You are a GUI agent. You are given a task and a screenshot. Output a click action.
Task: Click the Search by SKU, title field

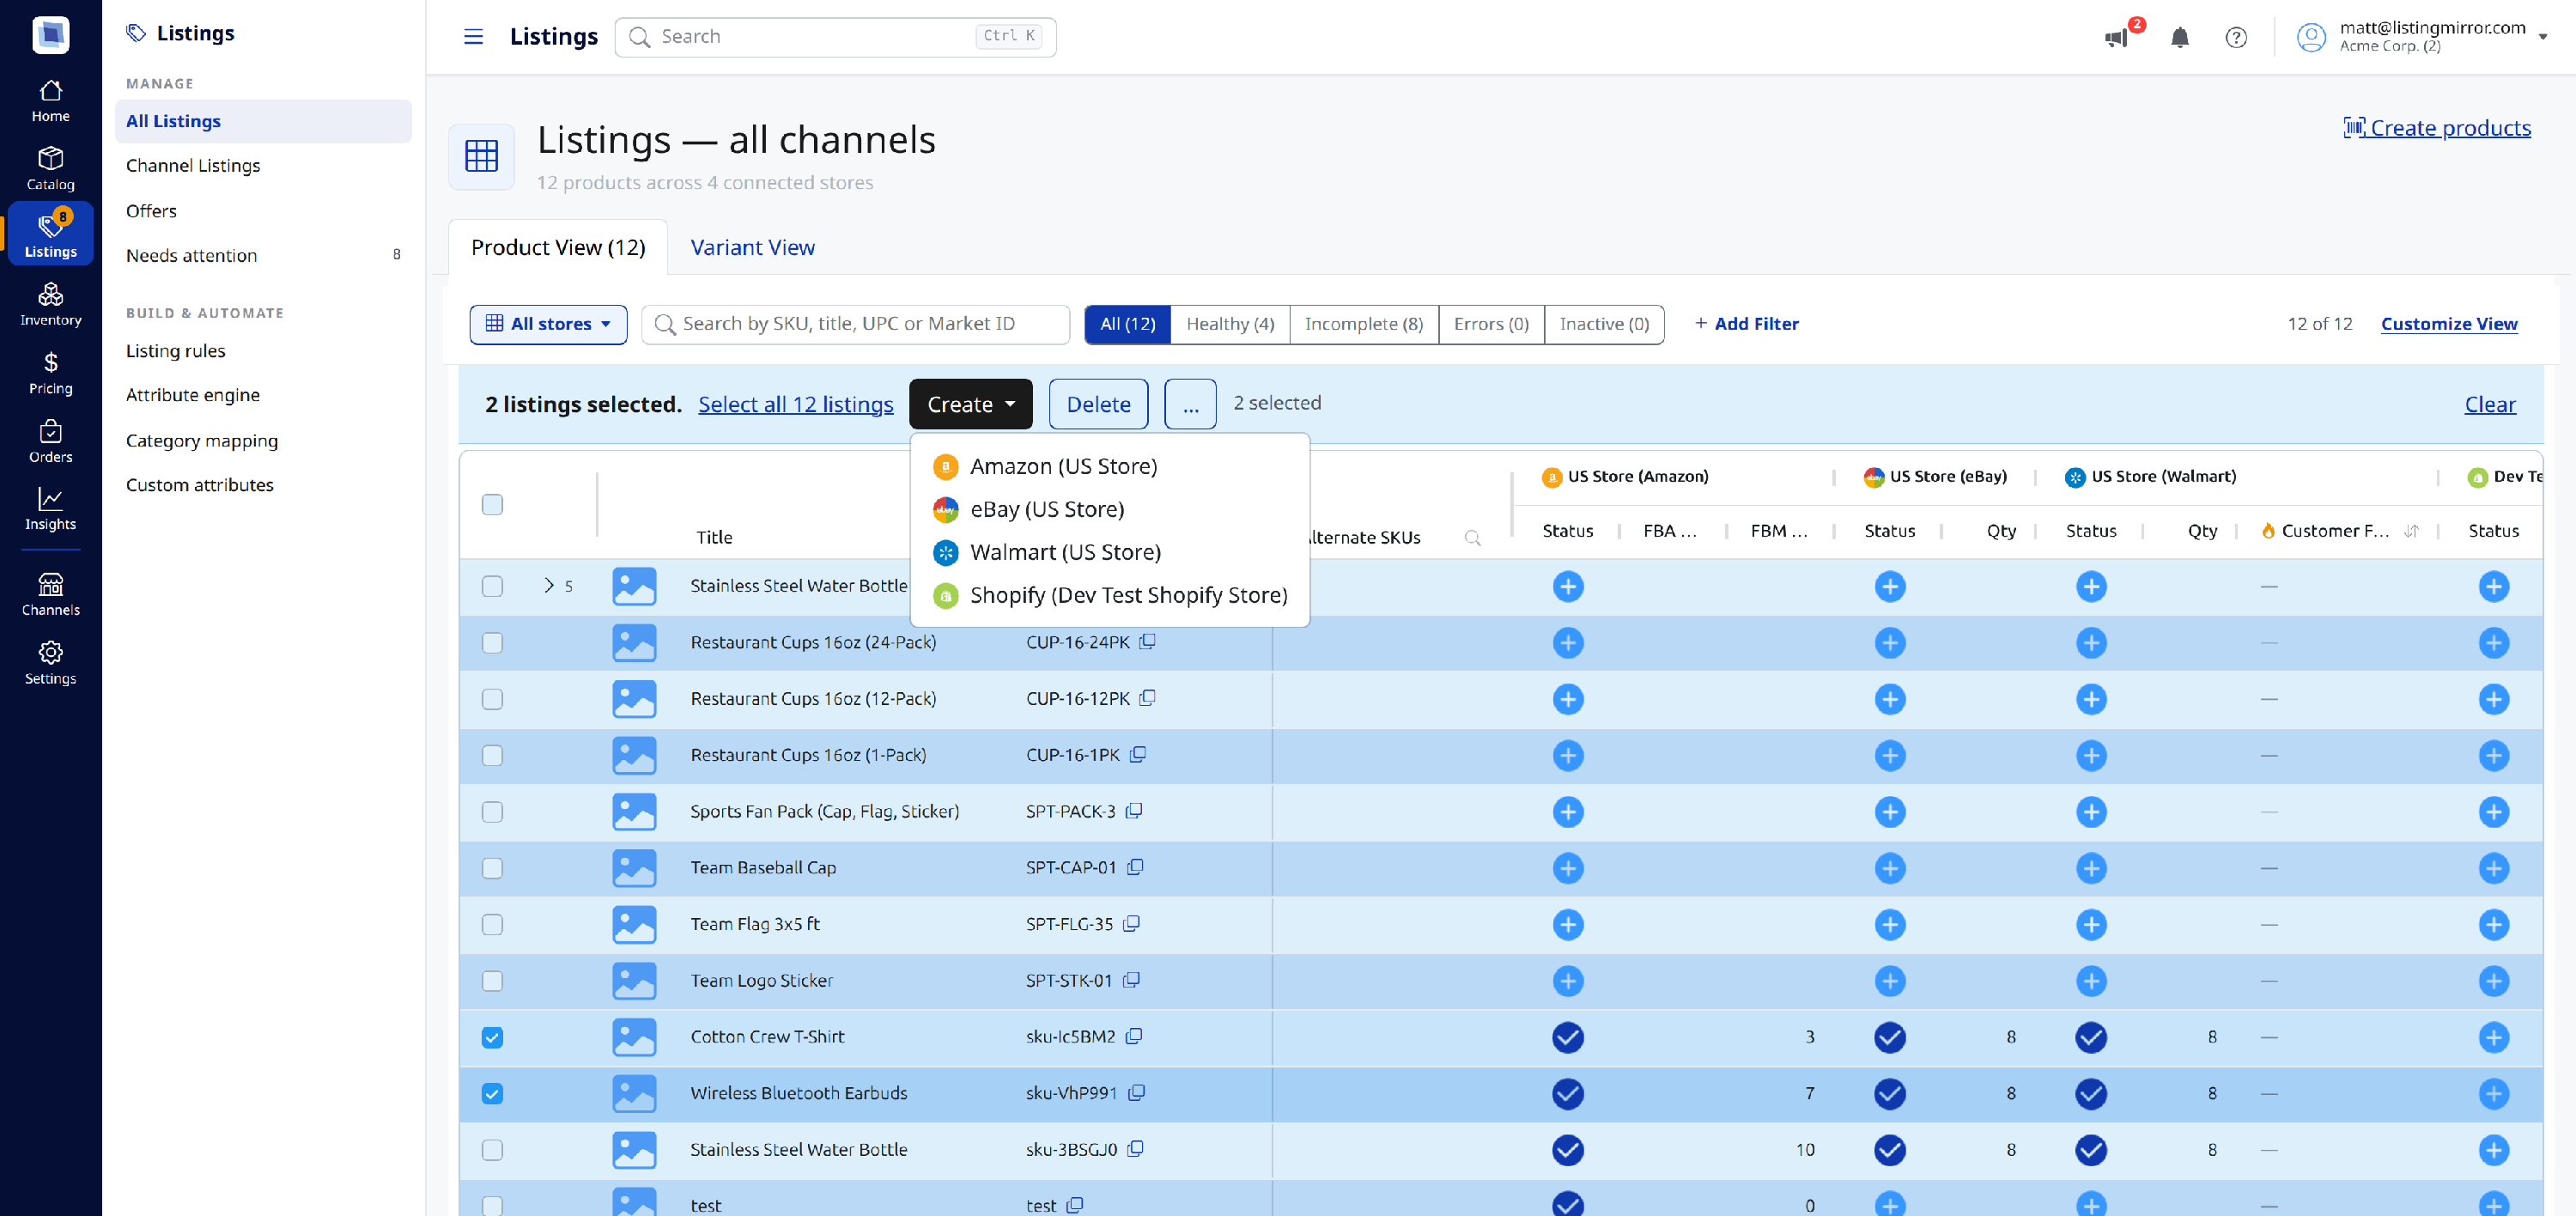click(855, 324)
